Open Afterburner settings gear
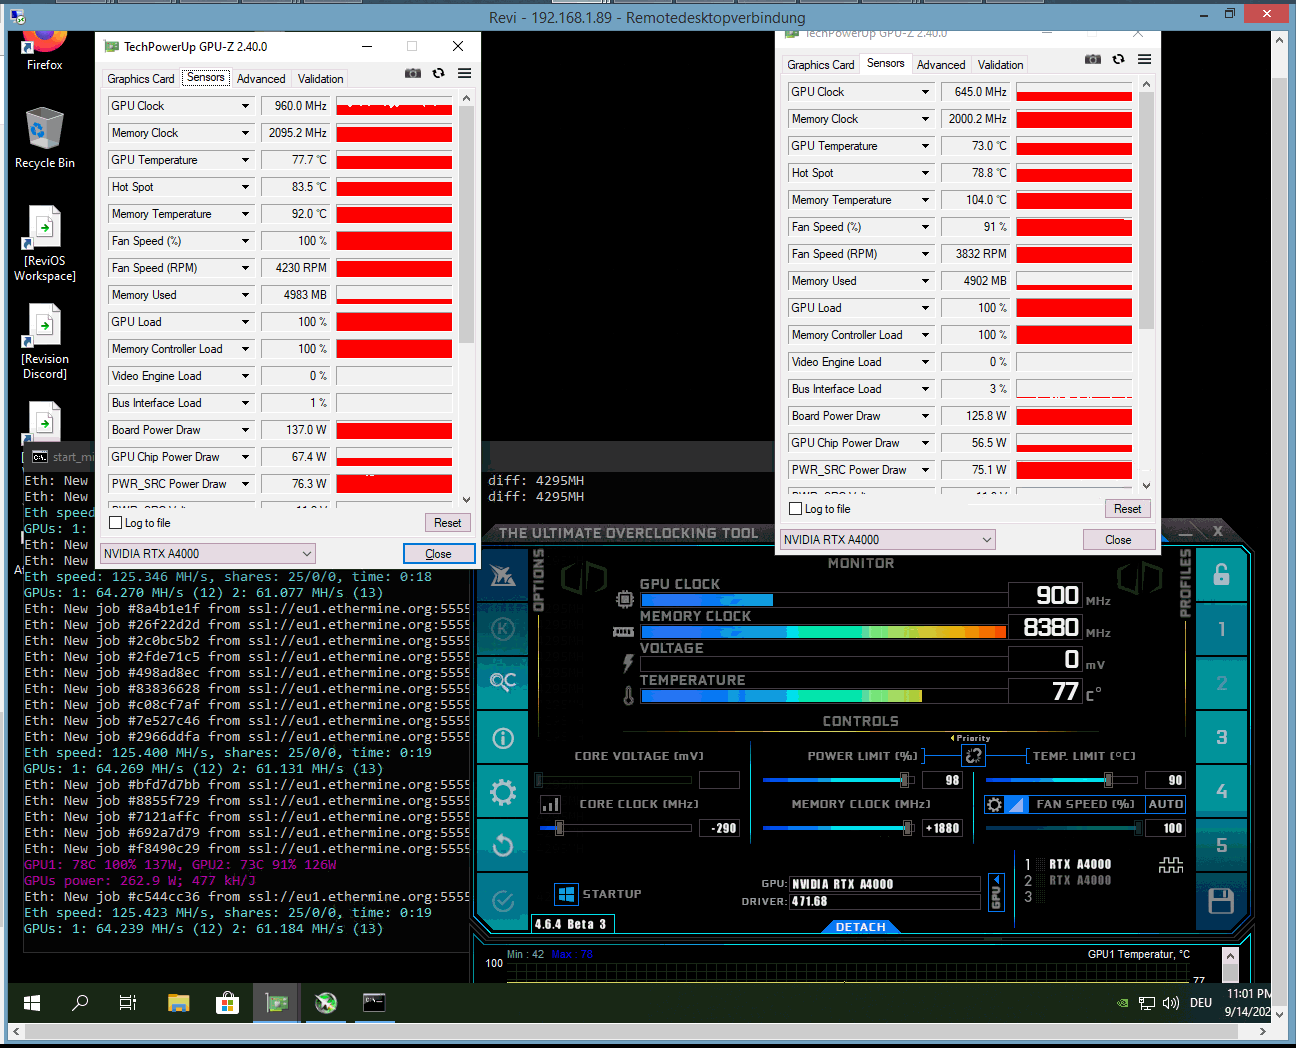Screen dimensions: 1296x1048 pos(503,793)
